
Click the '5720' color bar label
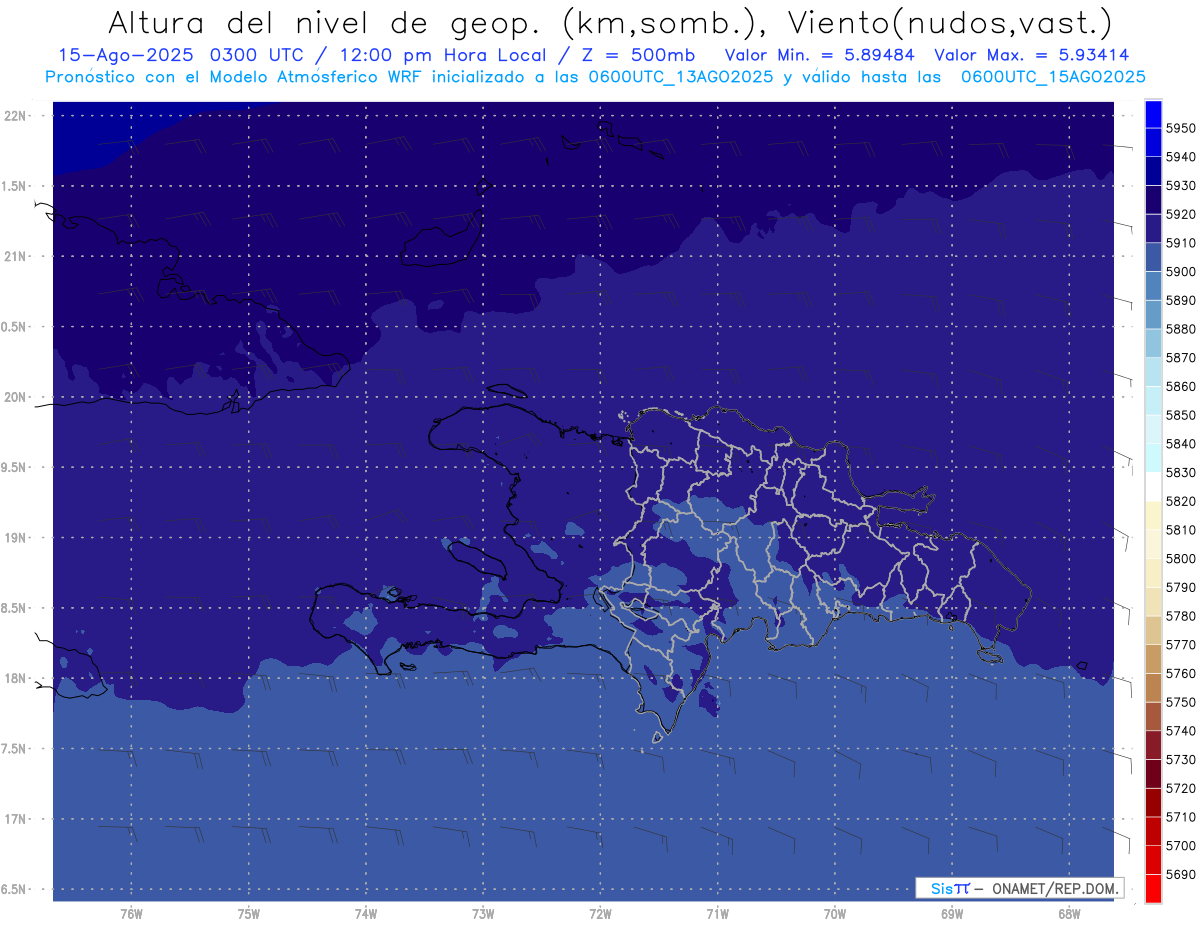1180,788
